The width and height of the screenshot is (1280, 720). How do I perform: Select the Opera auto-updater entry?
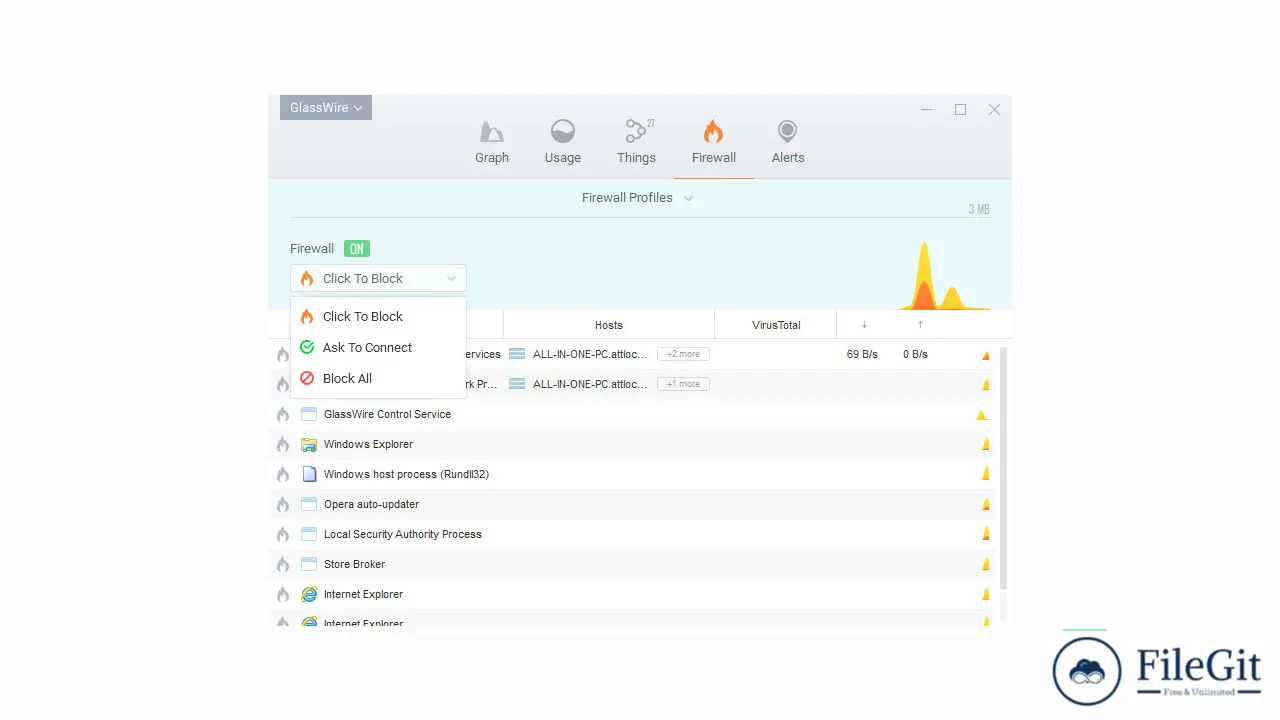click(x=634, y=504)
